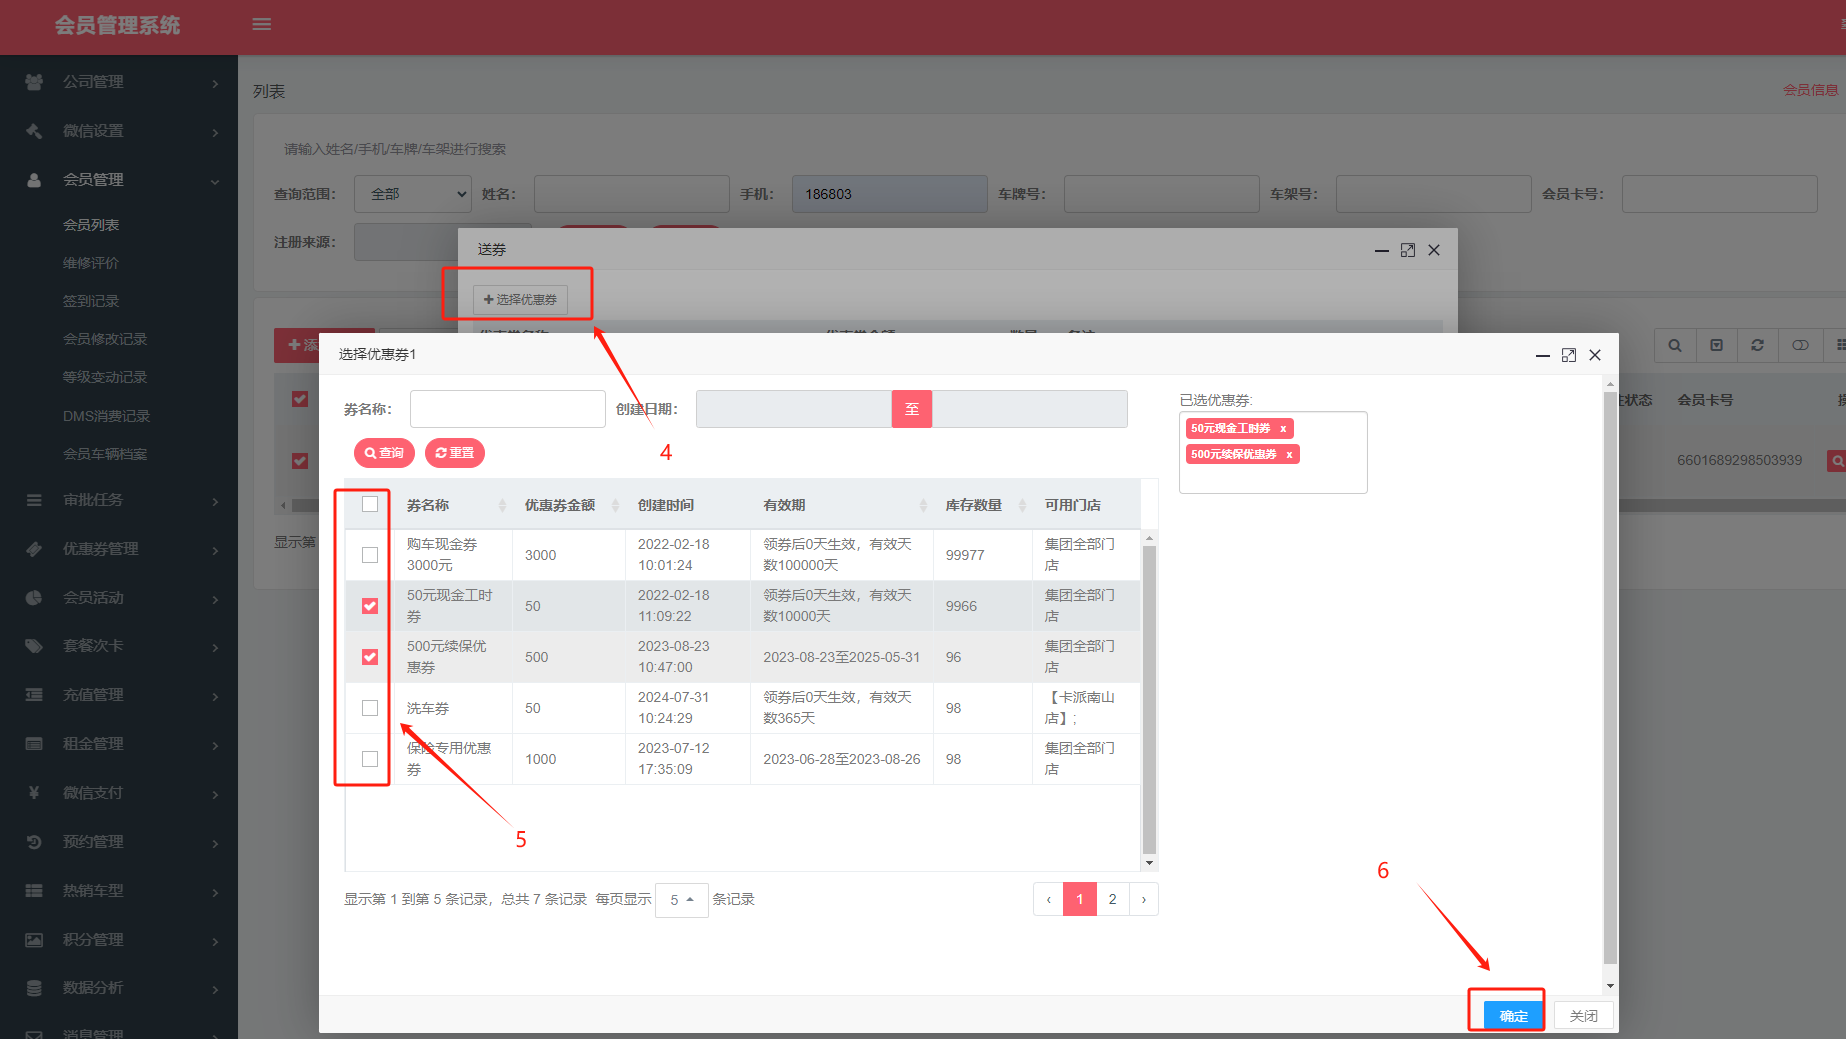
Task: Open 会员列表 in the sidebar
Action: 91,225
